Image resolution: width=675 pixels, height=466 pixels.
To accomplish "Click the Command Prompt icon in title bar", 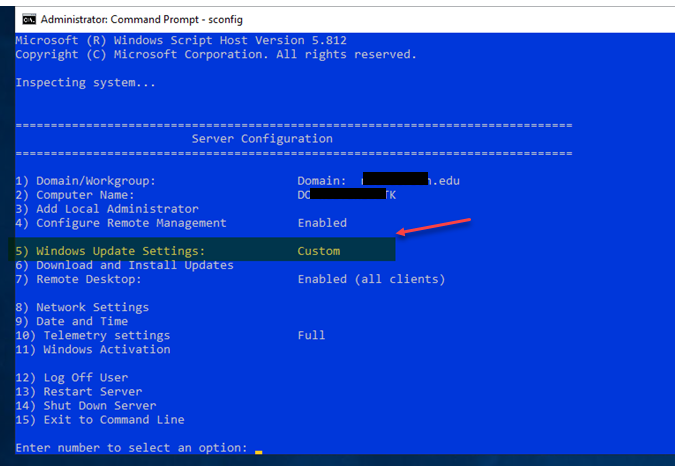I will [29, 19].
